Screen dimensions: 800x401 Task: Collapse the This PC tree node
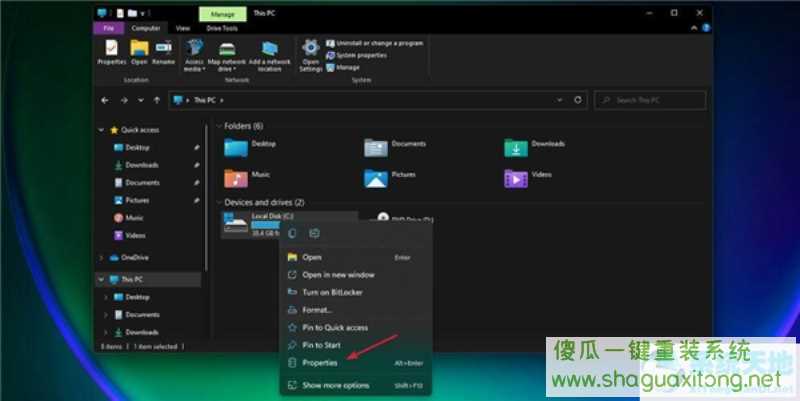(x=101, y=280)
